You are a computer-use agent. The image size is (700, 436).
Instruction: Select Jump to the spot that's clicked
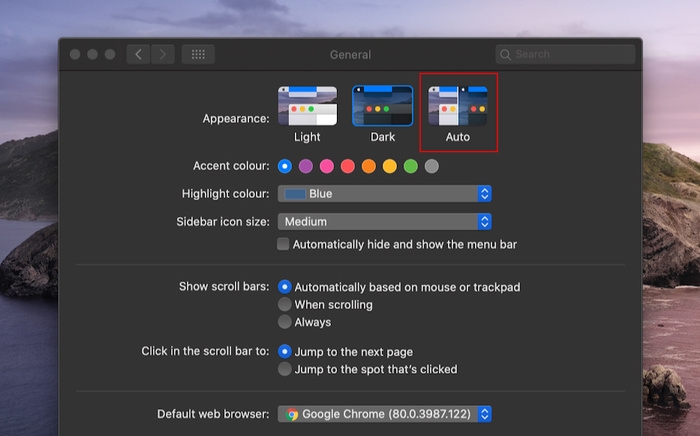click(x=285, y=369)
